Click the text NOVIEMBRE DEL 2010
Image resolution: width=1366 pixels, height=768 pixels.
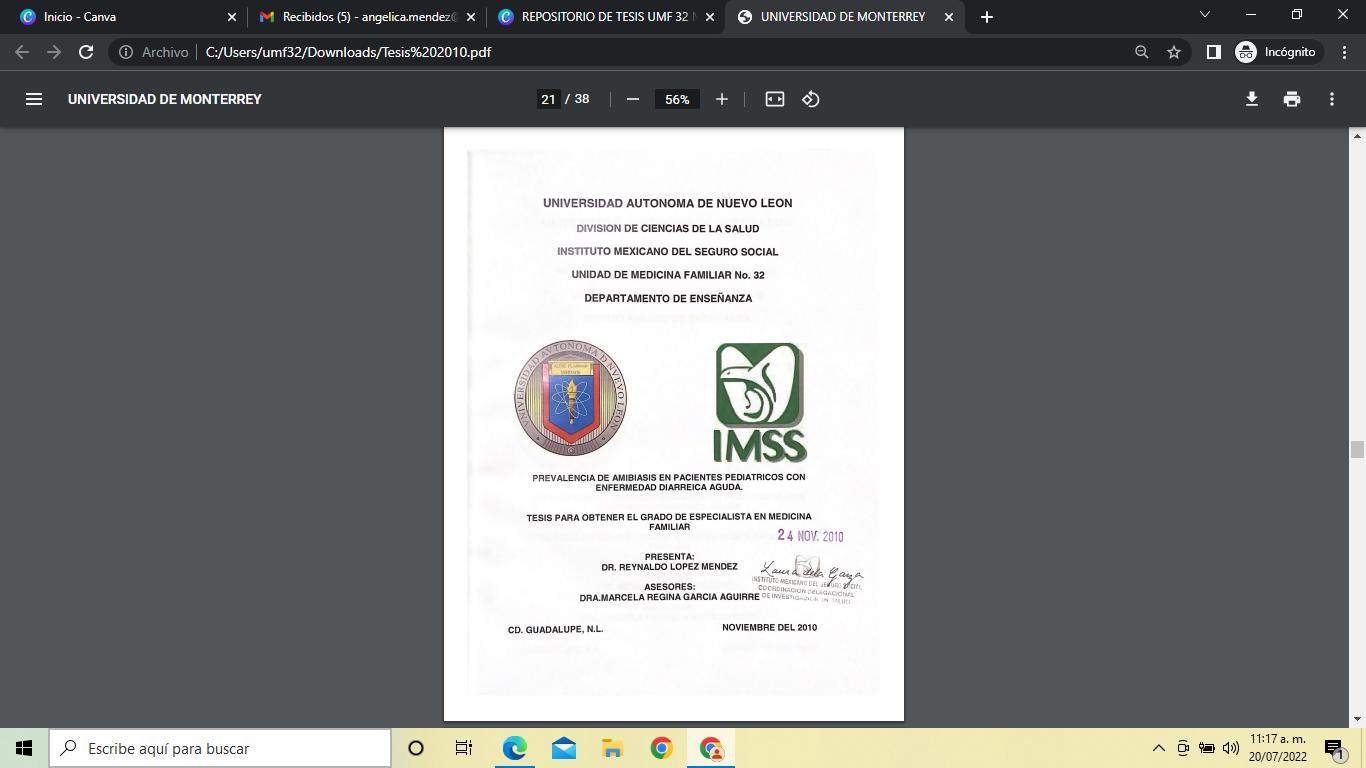pos(769,628)
